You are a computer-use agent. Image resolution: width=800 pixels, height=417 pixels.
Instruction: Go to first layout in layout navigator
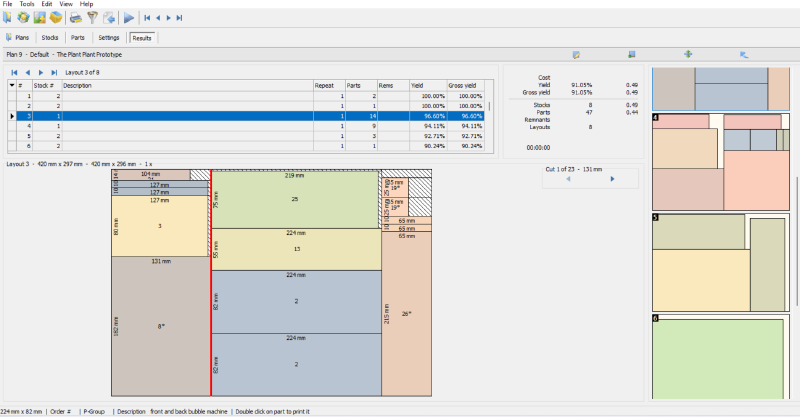[x=14, y=73]
